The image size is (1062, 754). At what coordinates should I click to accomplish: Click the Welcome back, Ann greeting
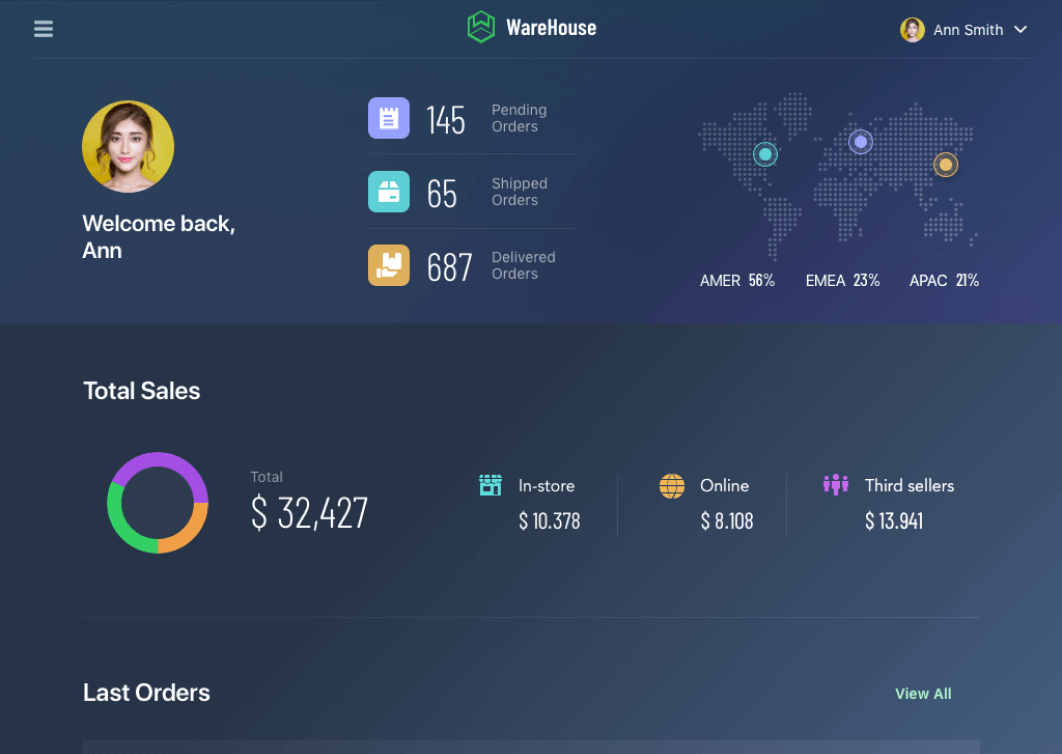click(158, 237)
